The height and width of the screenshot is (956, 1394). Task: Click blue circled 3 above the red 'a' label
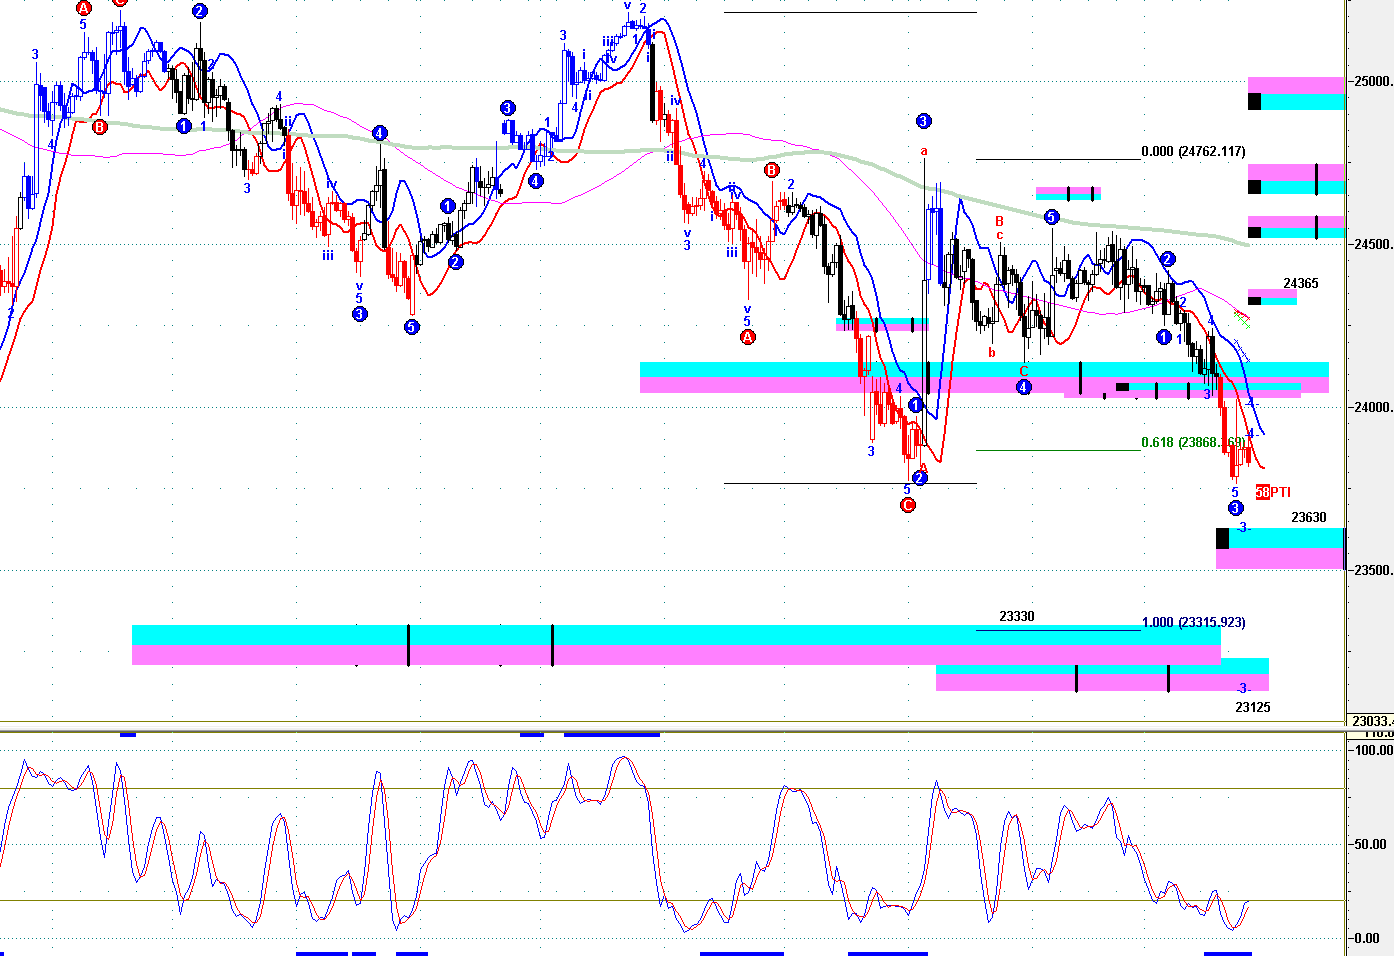(923, 121)
